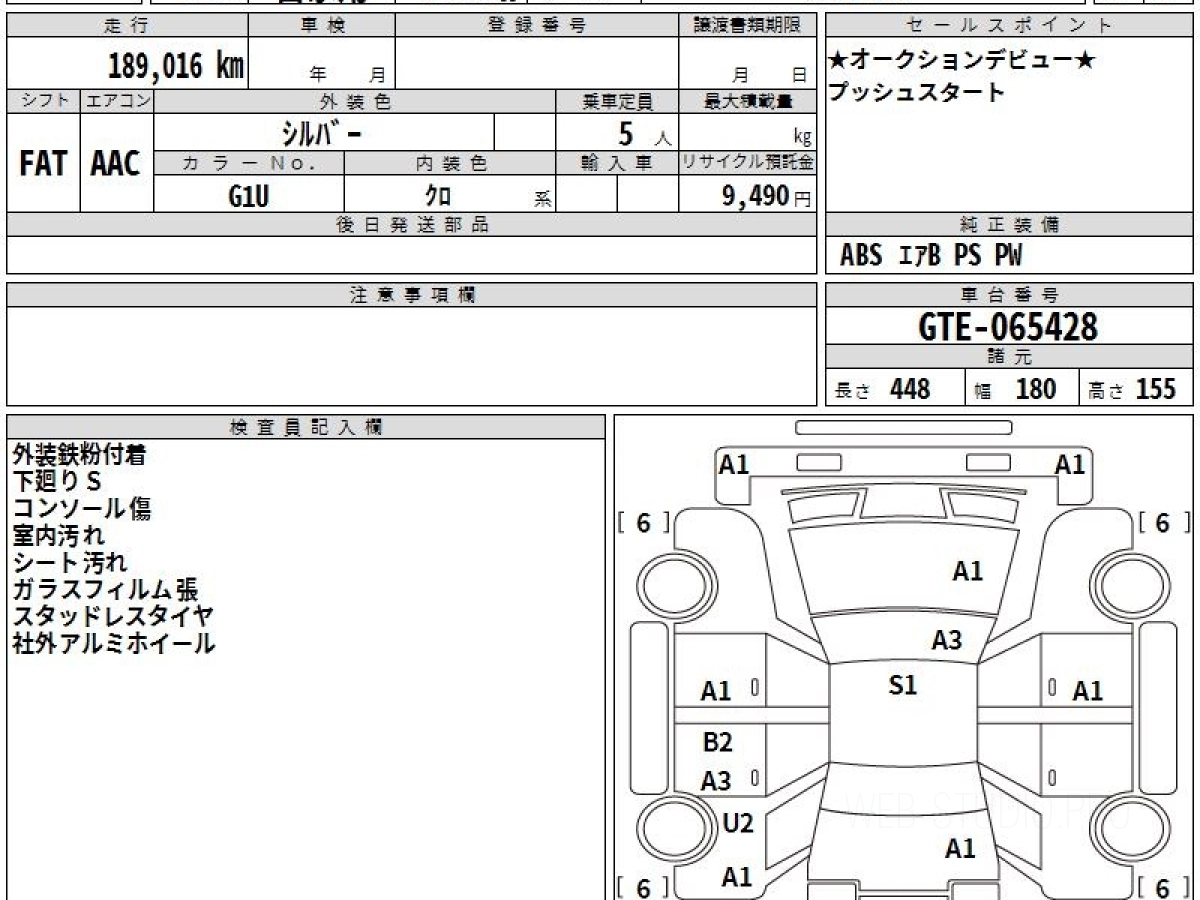This screenshot has width=1200, height=900.
Task: Click the 乗車定員 header
Action: (x=617, y=101)
